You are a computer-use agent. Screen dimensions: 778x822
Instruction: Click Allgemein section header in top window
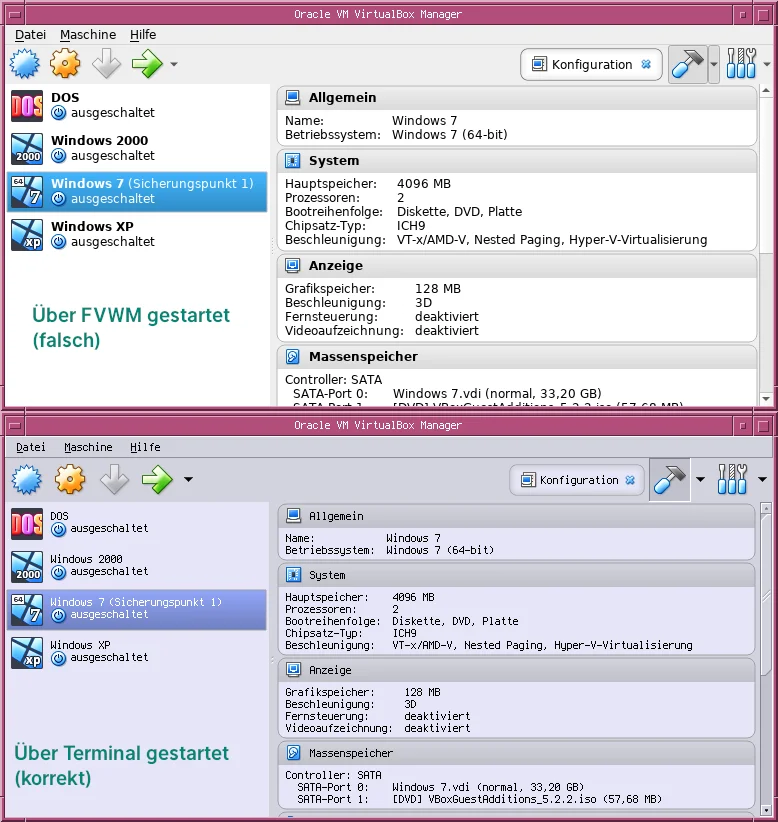pyautogui.click(x=517, y=98)
